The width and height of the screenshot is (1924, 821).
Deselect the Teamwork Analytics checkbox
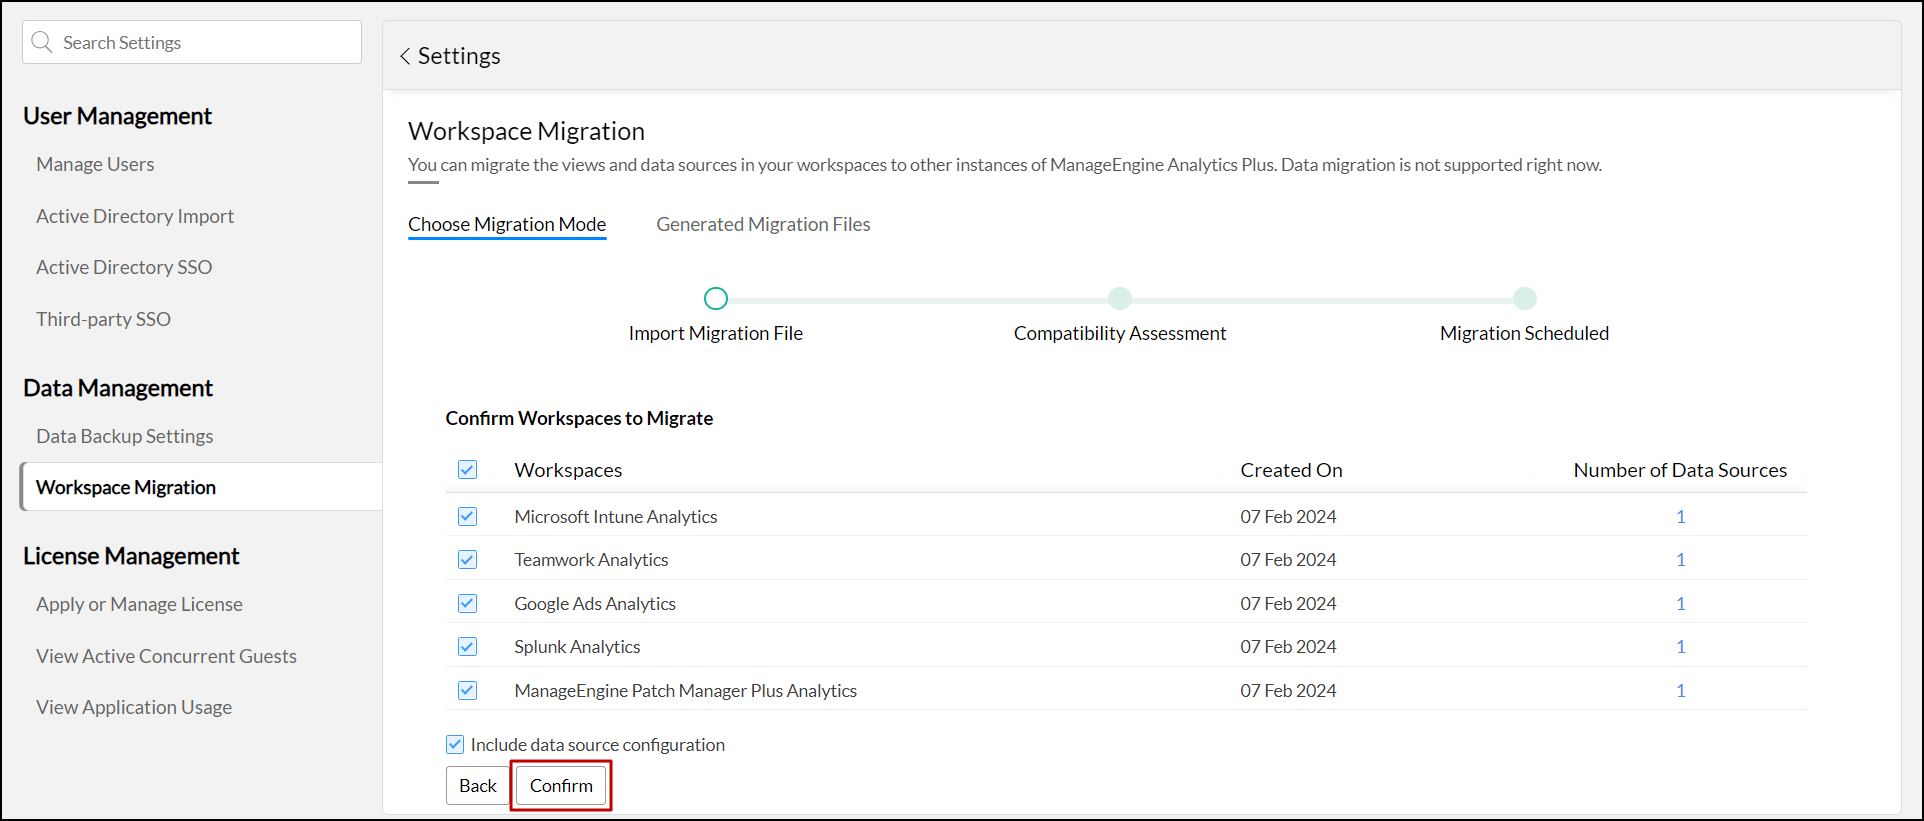click(x=467, y=560)
